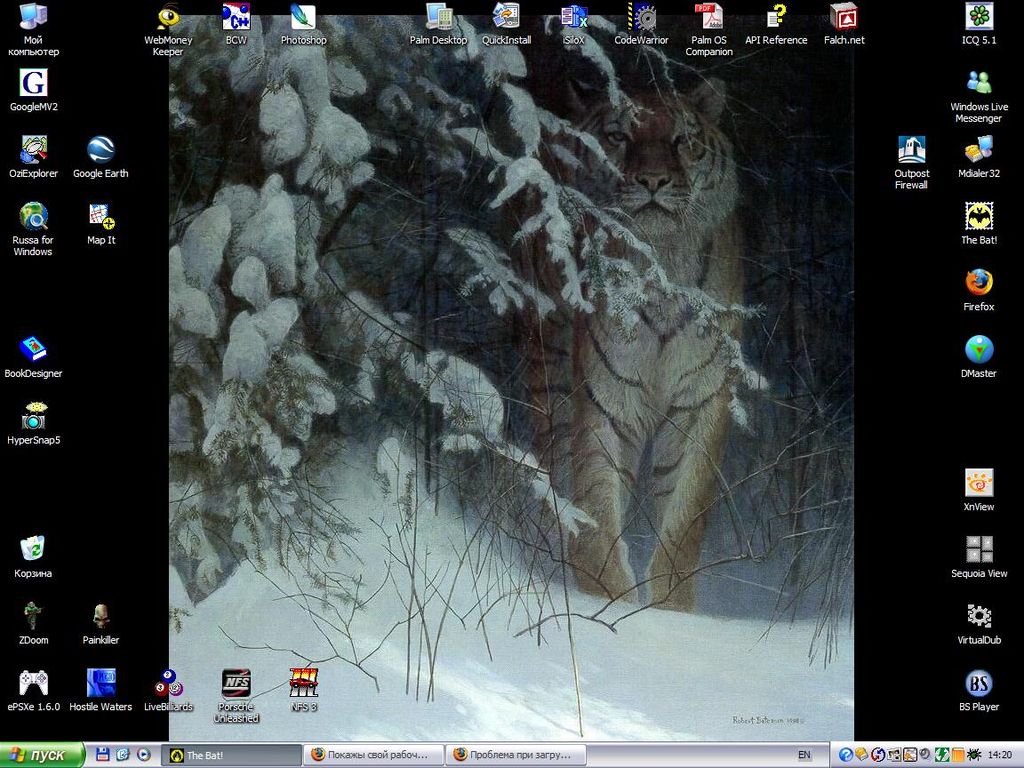Viewport: 1024px width, 768px height.
Task: Click the EN language indicator
Action: (804, 755)
